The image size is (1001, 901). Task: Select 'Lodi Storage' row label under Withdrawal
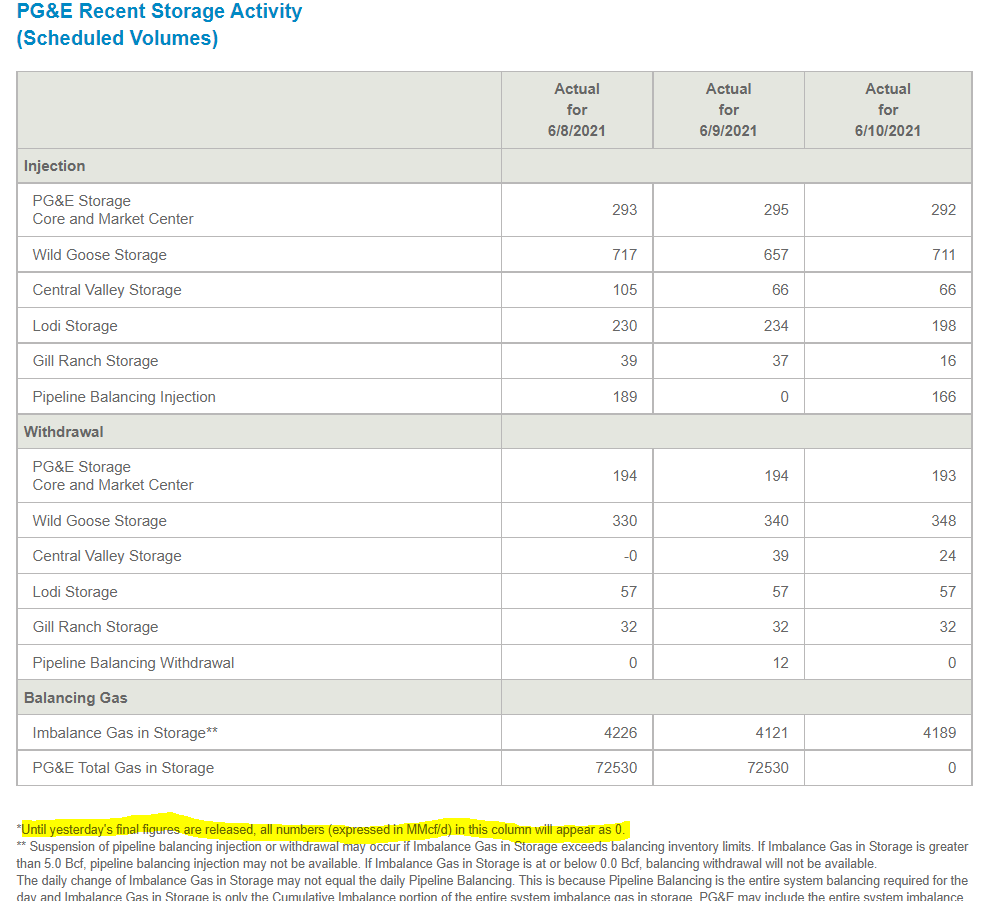[x=75, y=592]
